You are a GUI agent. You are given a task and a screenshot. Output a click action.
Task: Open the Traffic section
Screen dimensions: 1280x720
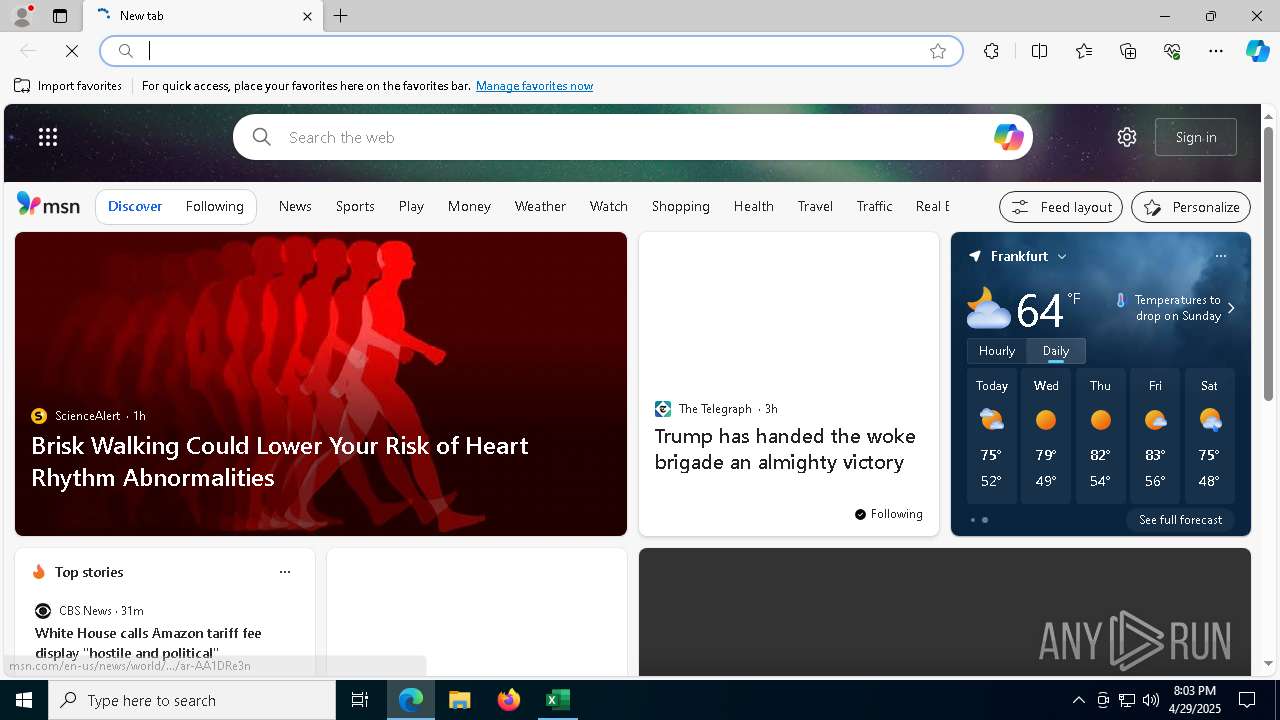click(874, 206)
